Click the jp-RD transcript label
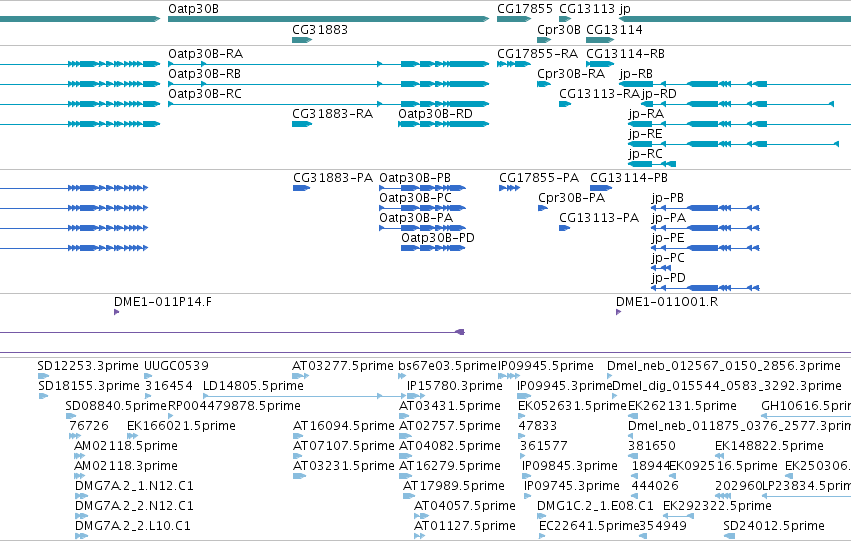This screenshot has width=851, height=541. tap(659, 94)
